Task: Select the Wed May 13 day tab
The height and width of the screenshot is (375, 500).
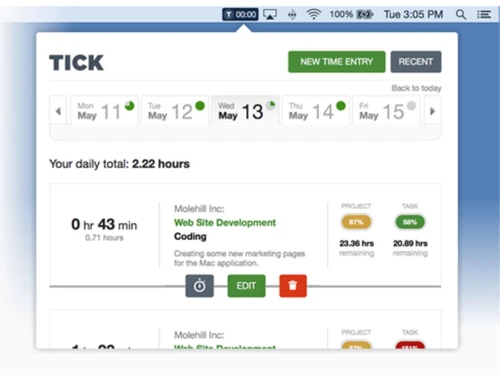Action: coord(246,110)
